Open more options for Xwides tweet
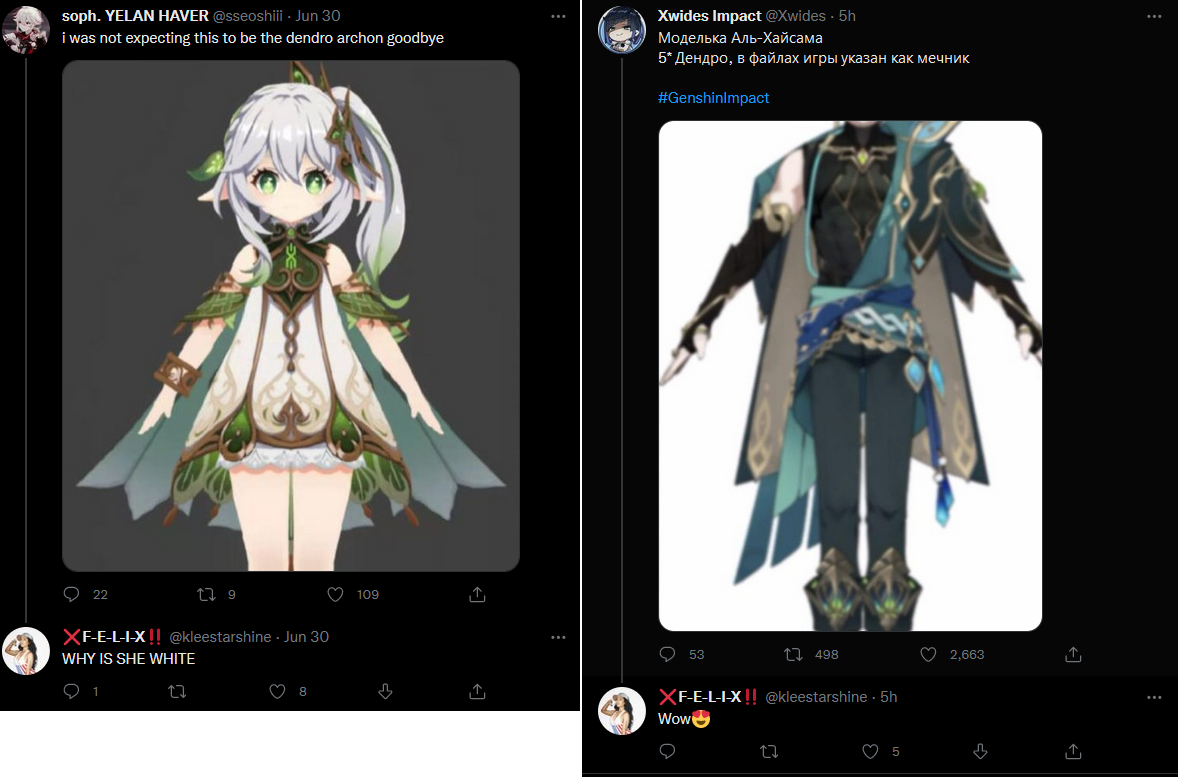The height and width of the screenshot is (783, 1182). [x=1154, y=16]
